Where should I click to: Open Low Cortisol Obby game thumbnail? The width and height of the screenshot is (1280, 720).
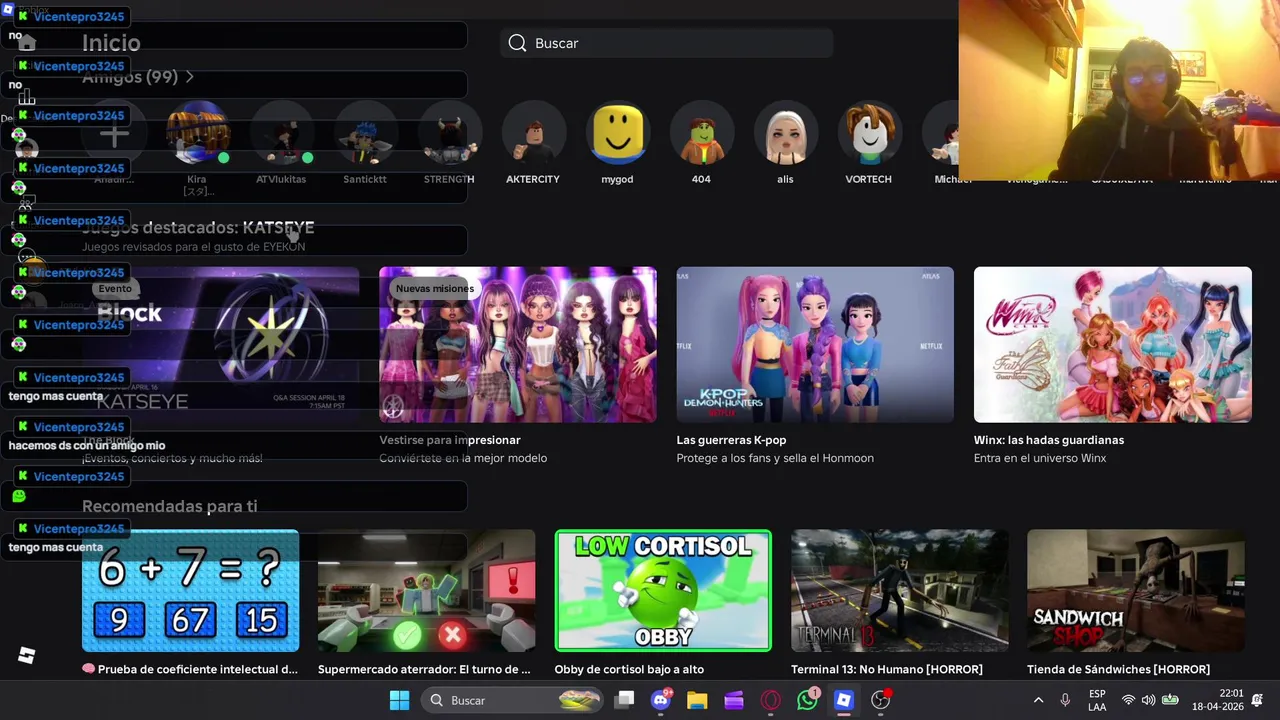coord(663,591)
